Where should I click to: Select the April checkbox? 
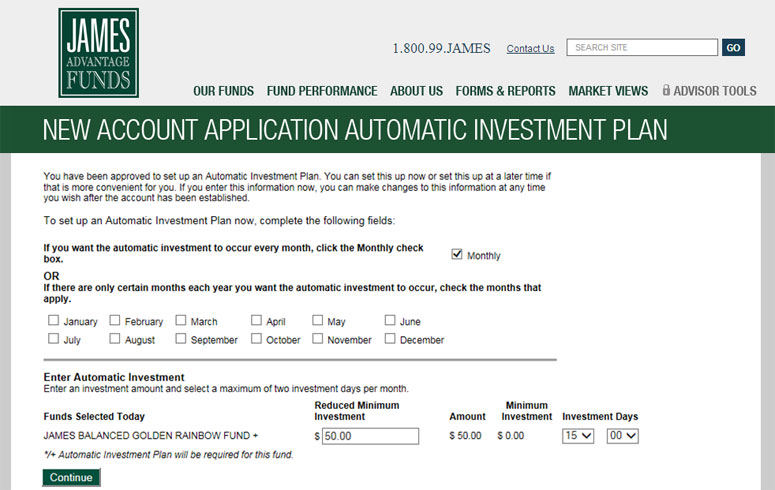click(256, 320)
